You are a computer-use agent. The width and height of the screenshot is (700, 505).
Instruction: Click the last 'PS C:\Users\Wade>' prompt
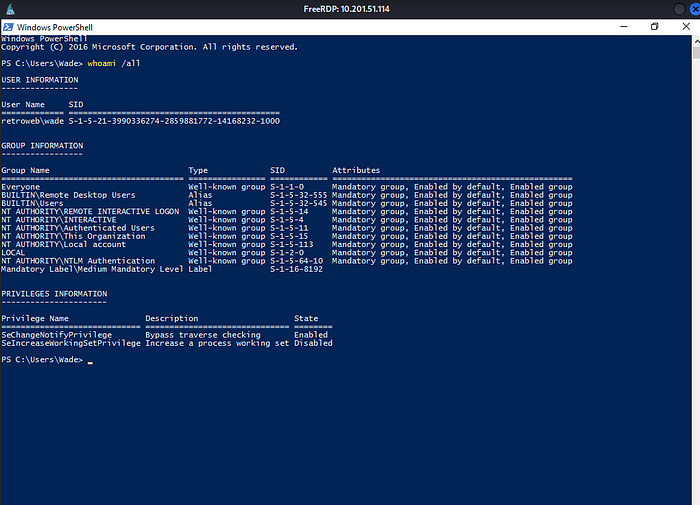[x=42, y=360]
